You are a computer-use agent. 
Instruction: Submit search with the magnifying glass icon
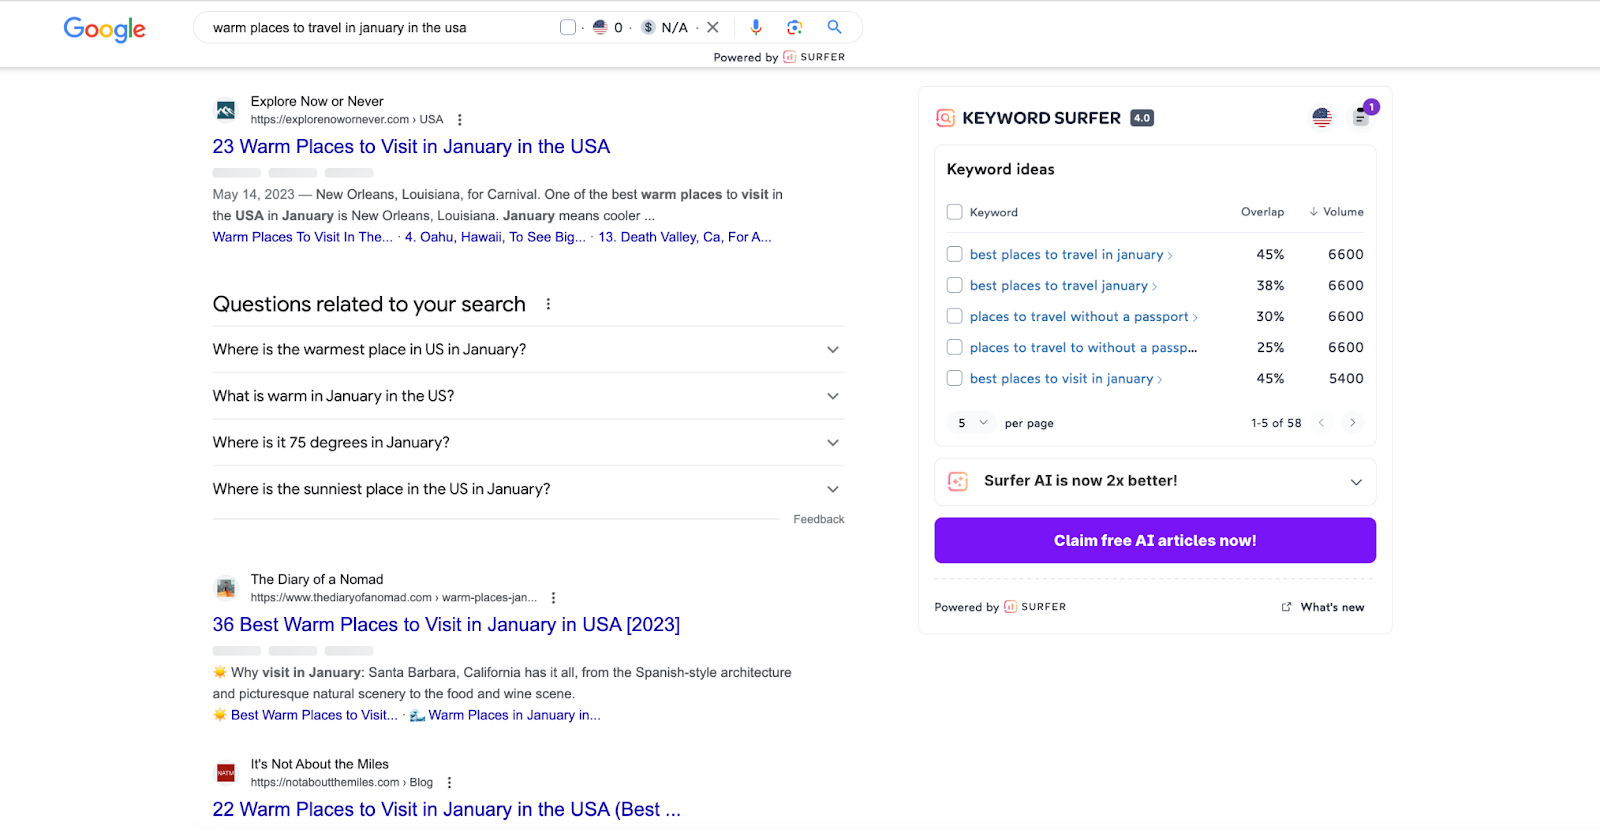(834, 27)
